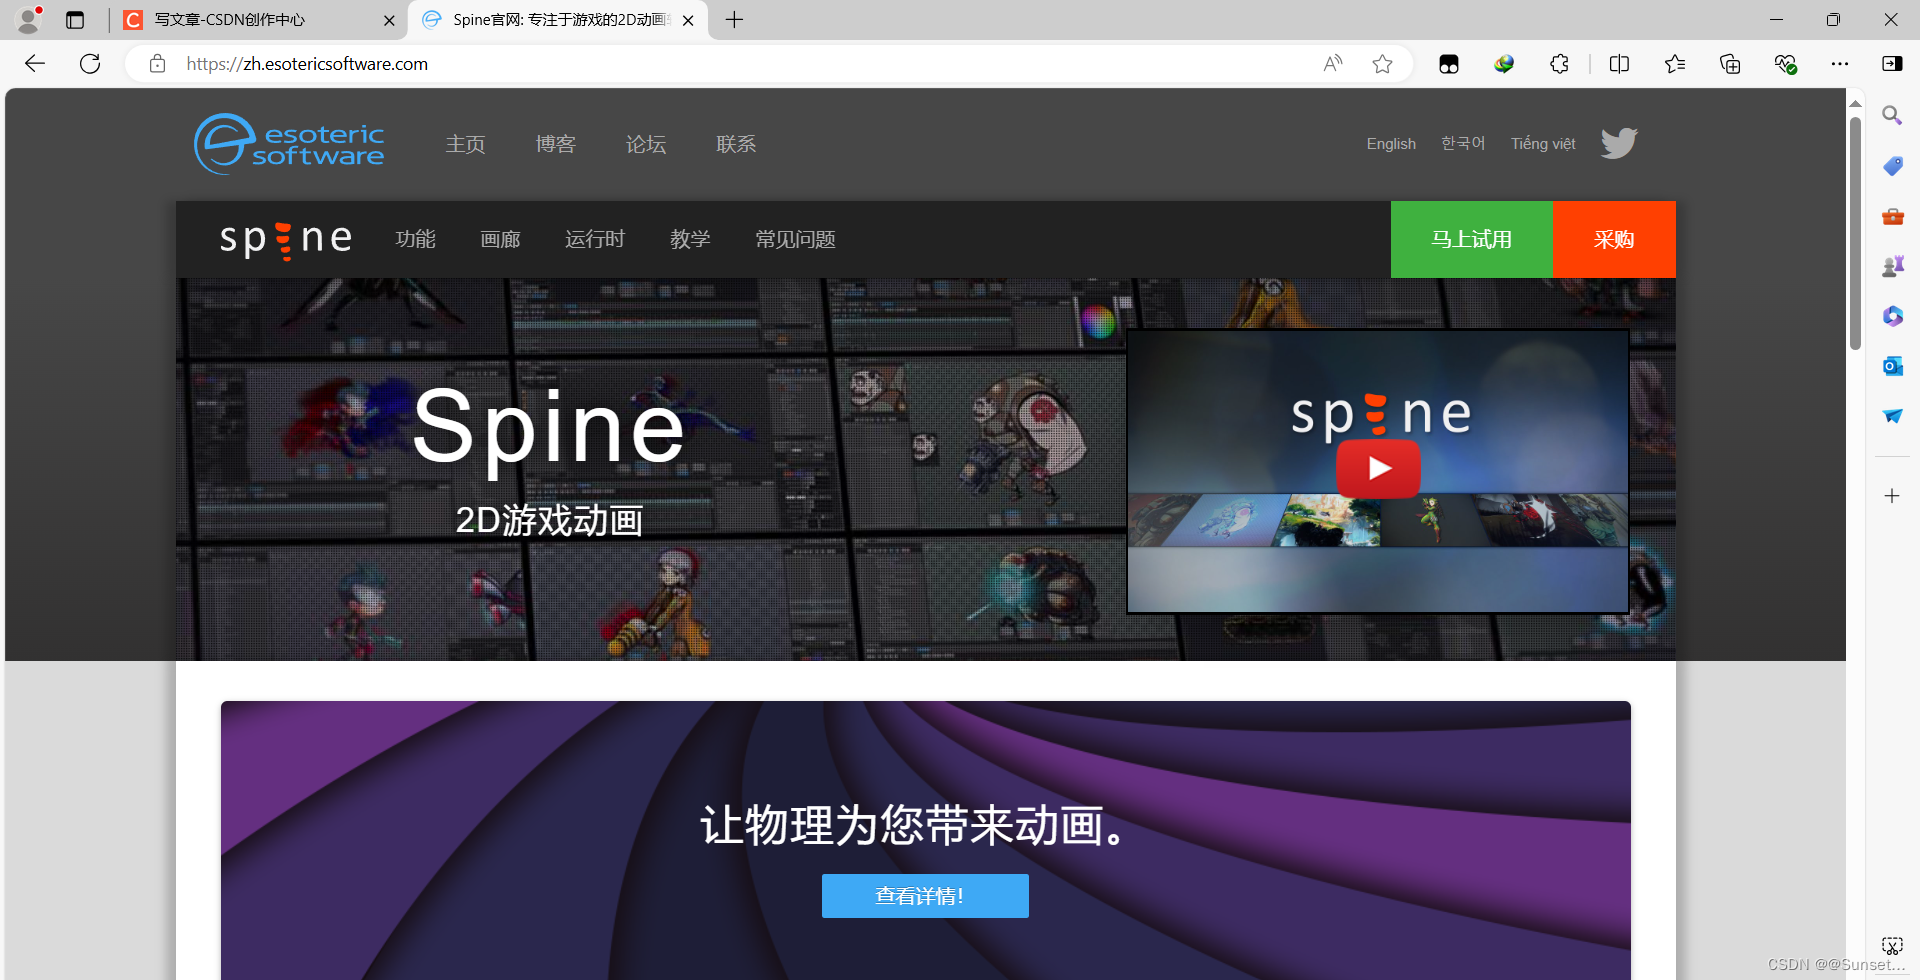Open Settings and more ellipsis menu
The height and width of the screenshot is (980, 1920).
coord(1840,64)
